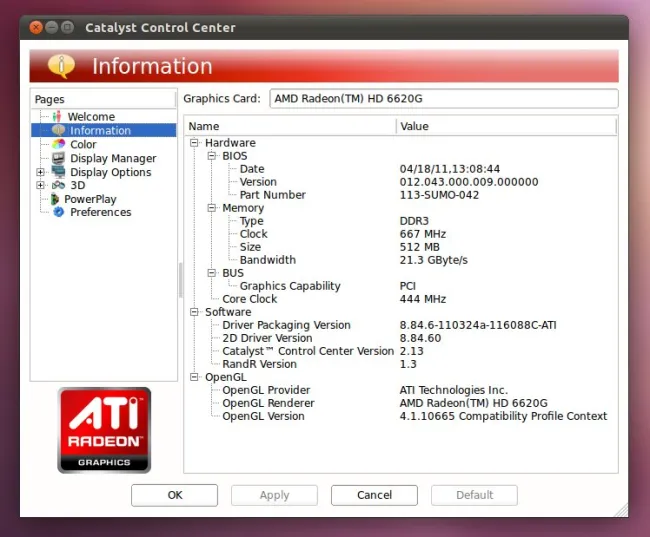Click the 3D glasses icon
Viewport: 650px width, 537px height.
click(58, 185)
